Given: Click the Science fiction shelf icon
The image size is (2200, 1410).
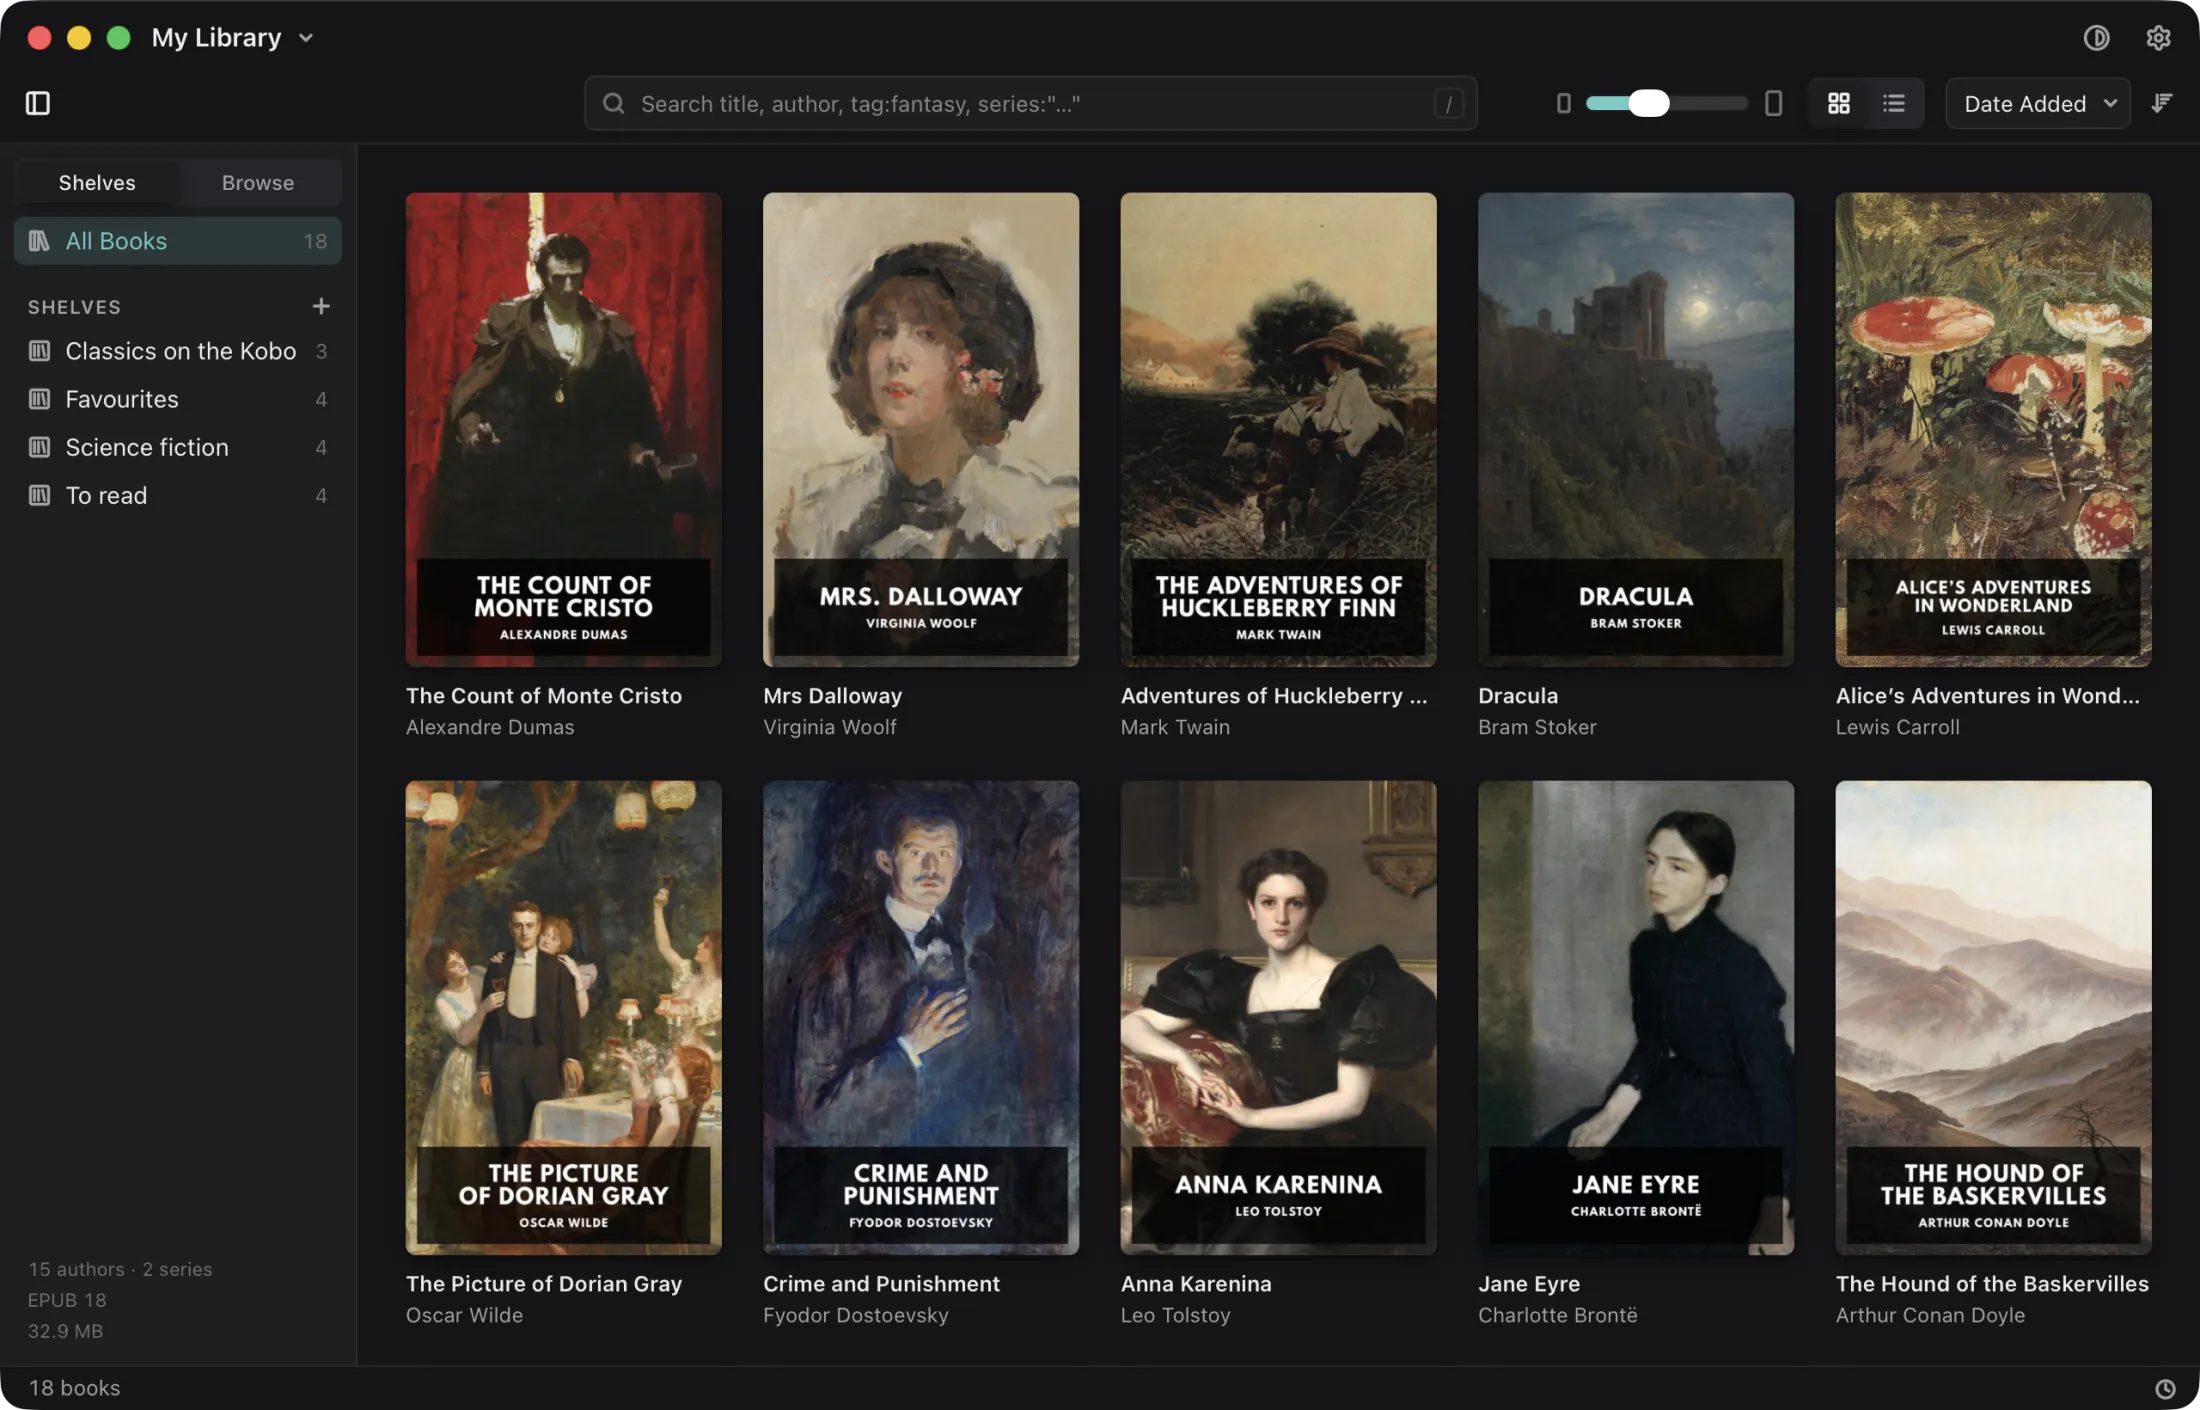Looking at the screenshot, I should pyautogui.click(x=39, y=447).
